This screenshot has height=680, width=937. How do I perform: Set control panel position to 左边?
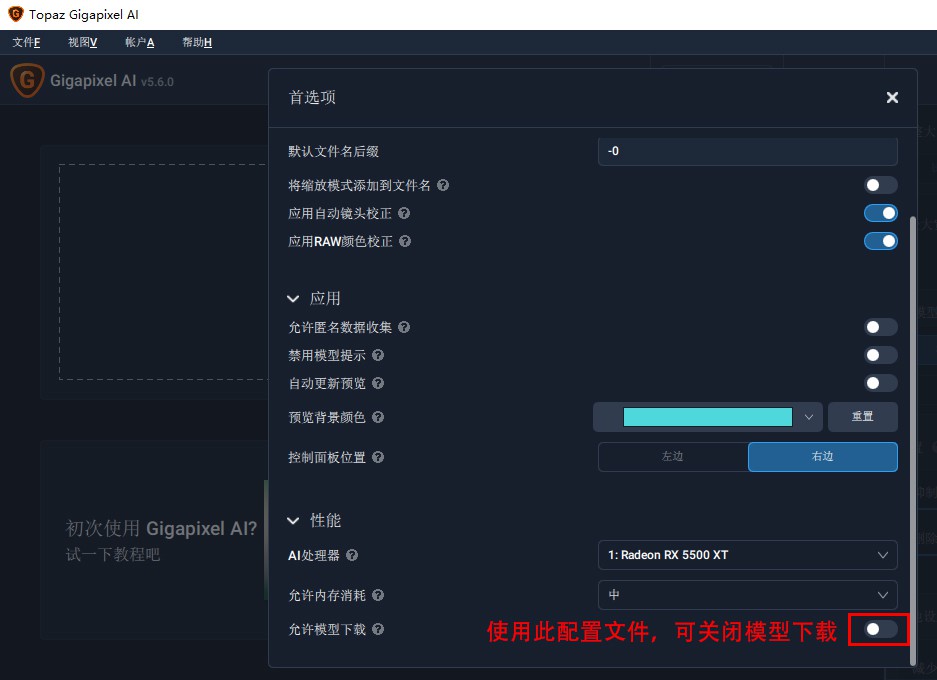(673, 457)
